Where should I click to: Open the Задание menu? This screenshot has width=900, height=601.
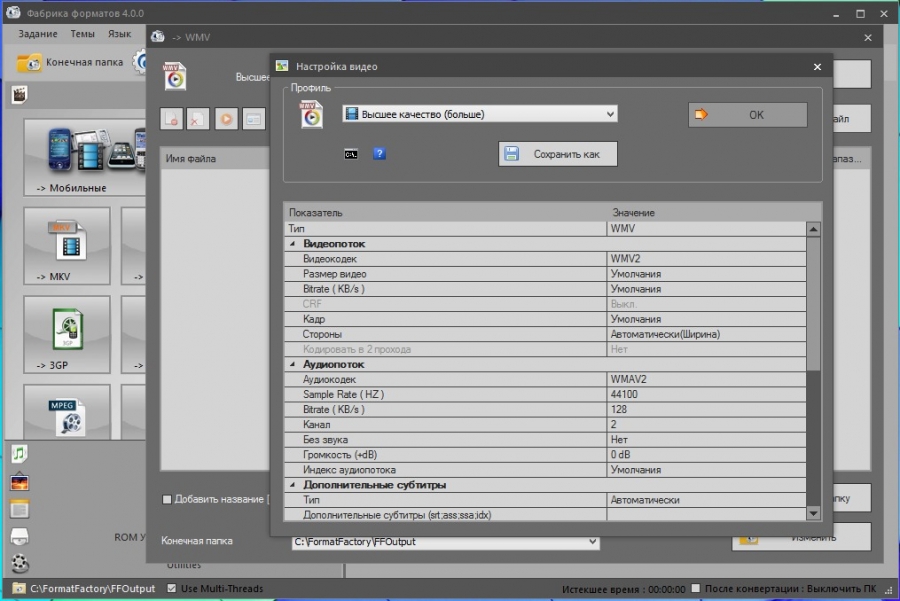pos(38,34)
